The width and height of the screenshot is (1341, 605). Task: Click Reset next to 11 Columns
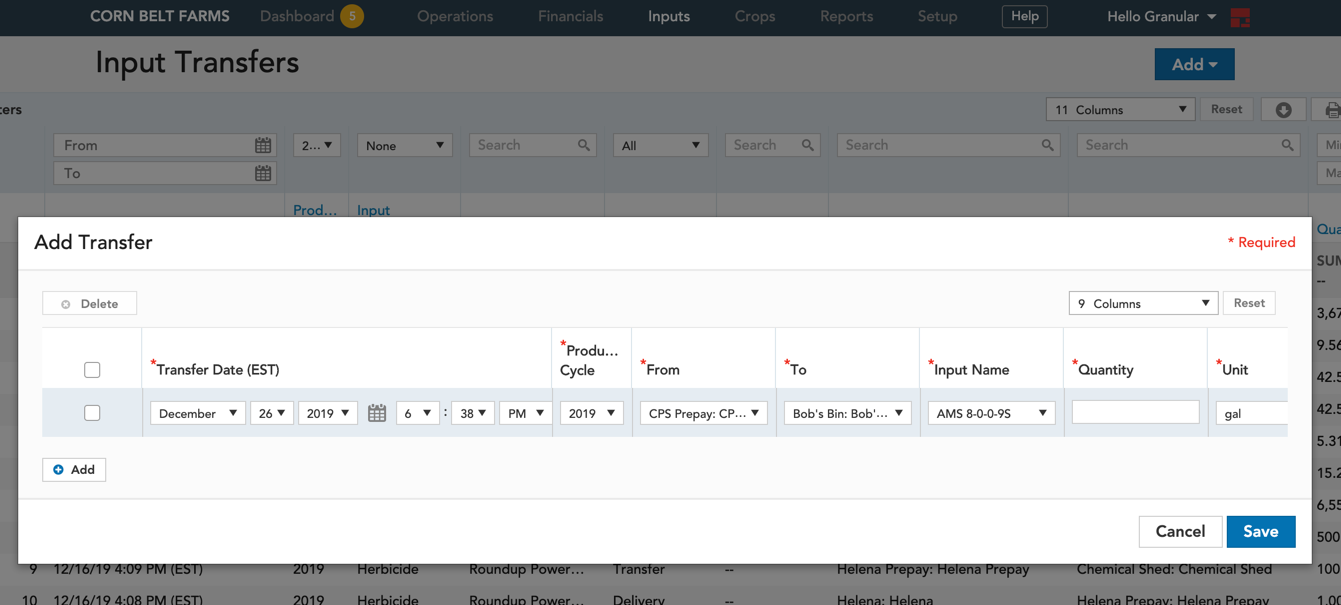coord(1227,110)
